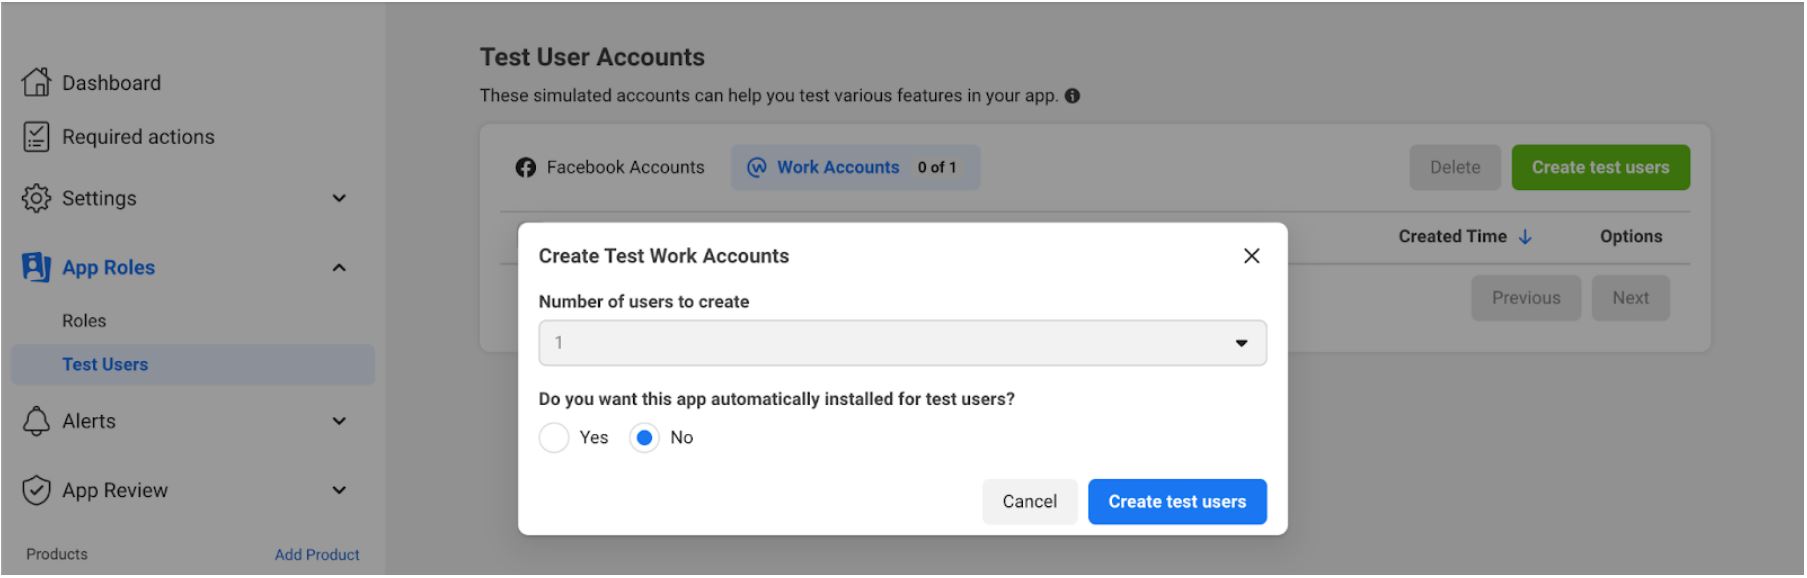Click the Required actions checklist icon
This screenshot has width=1807, height=578.
pyautogui.click(x=36, y=137)
